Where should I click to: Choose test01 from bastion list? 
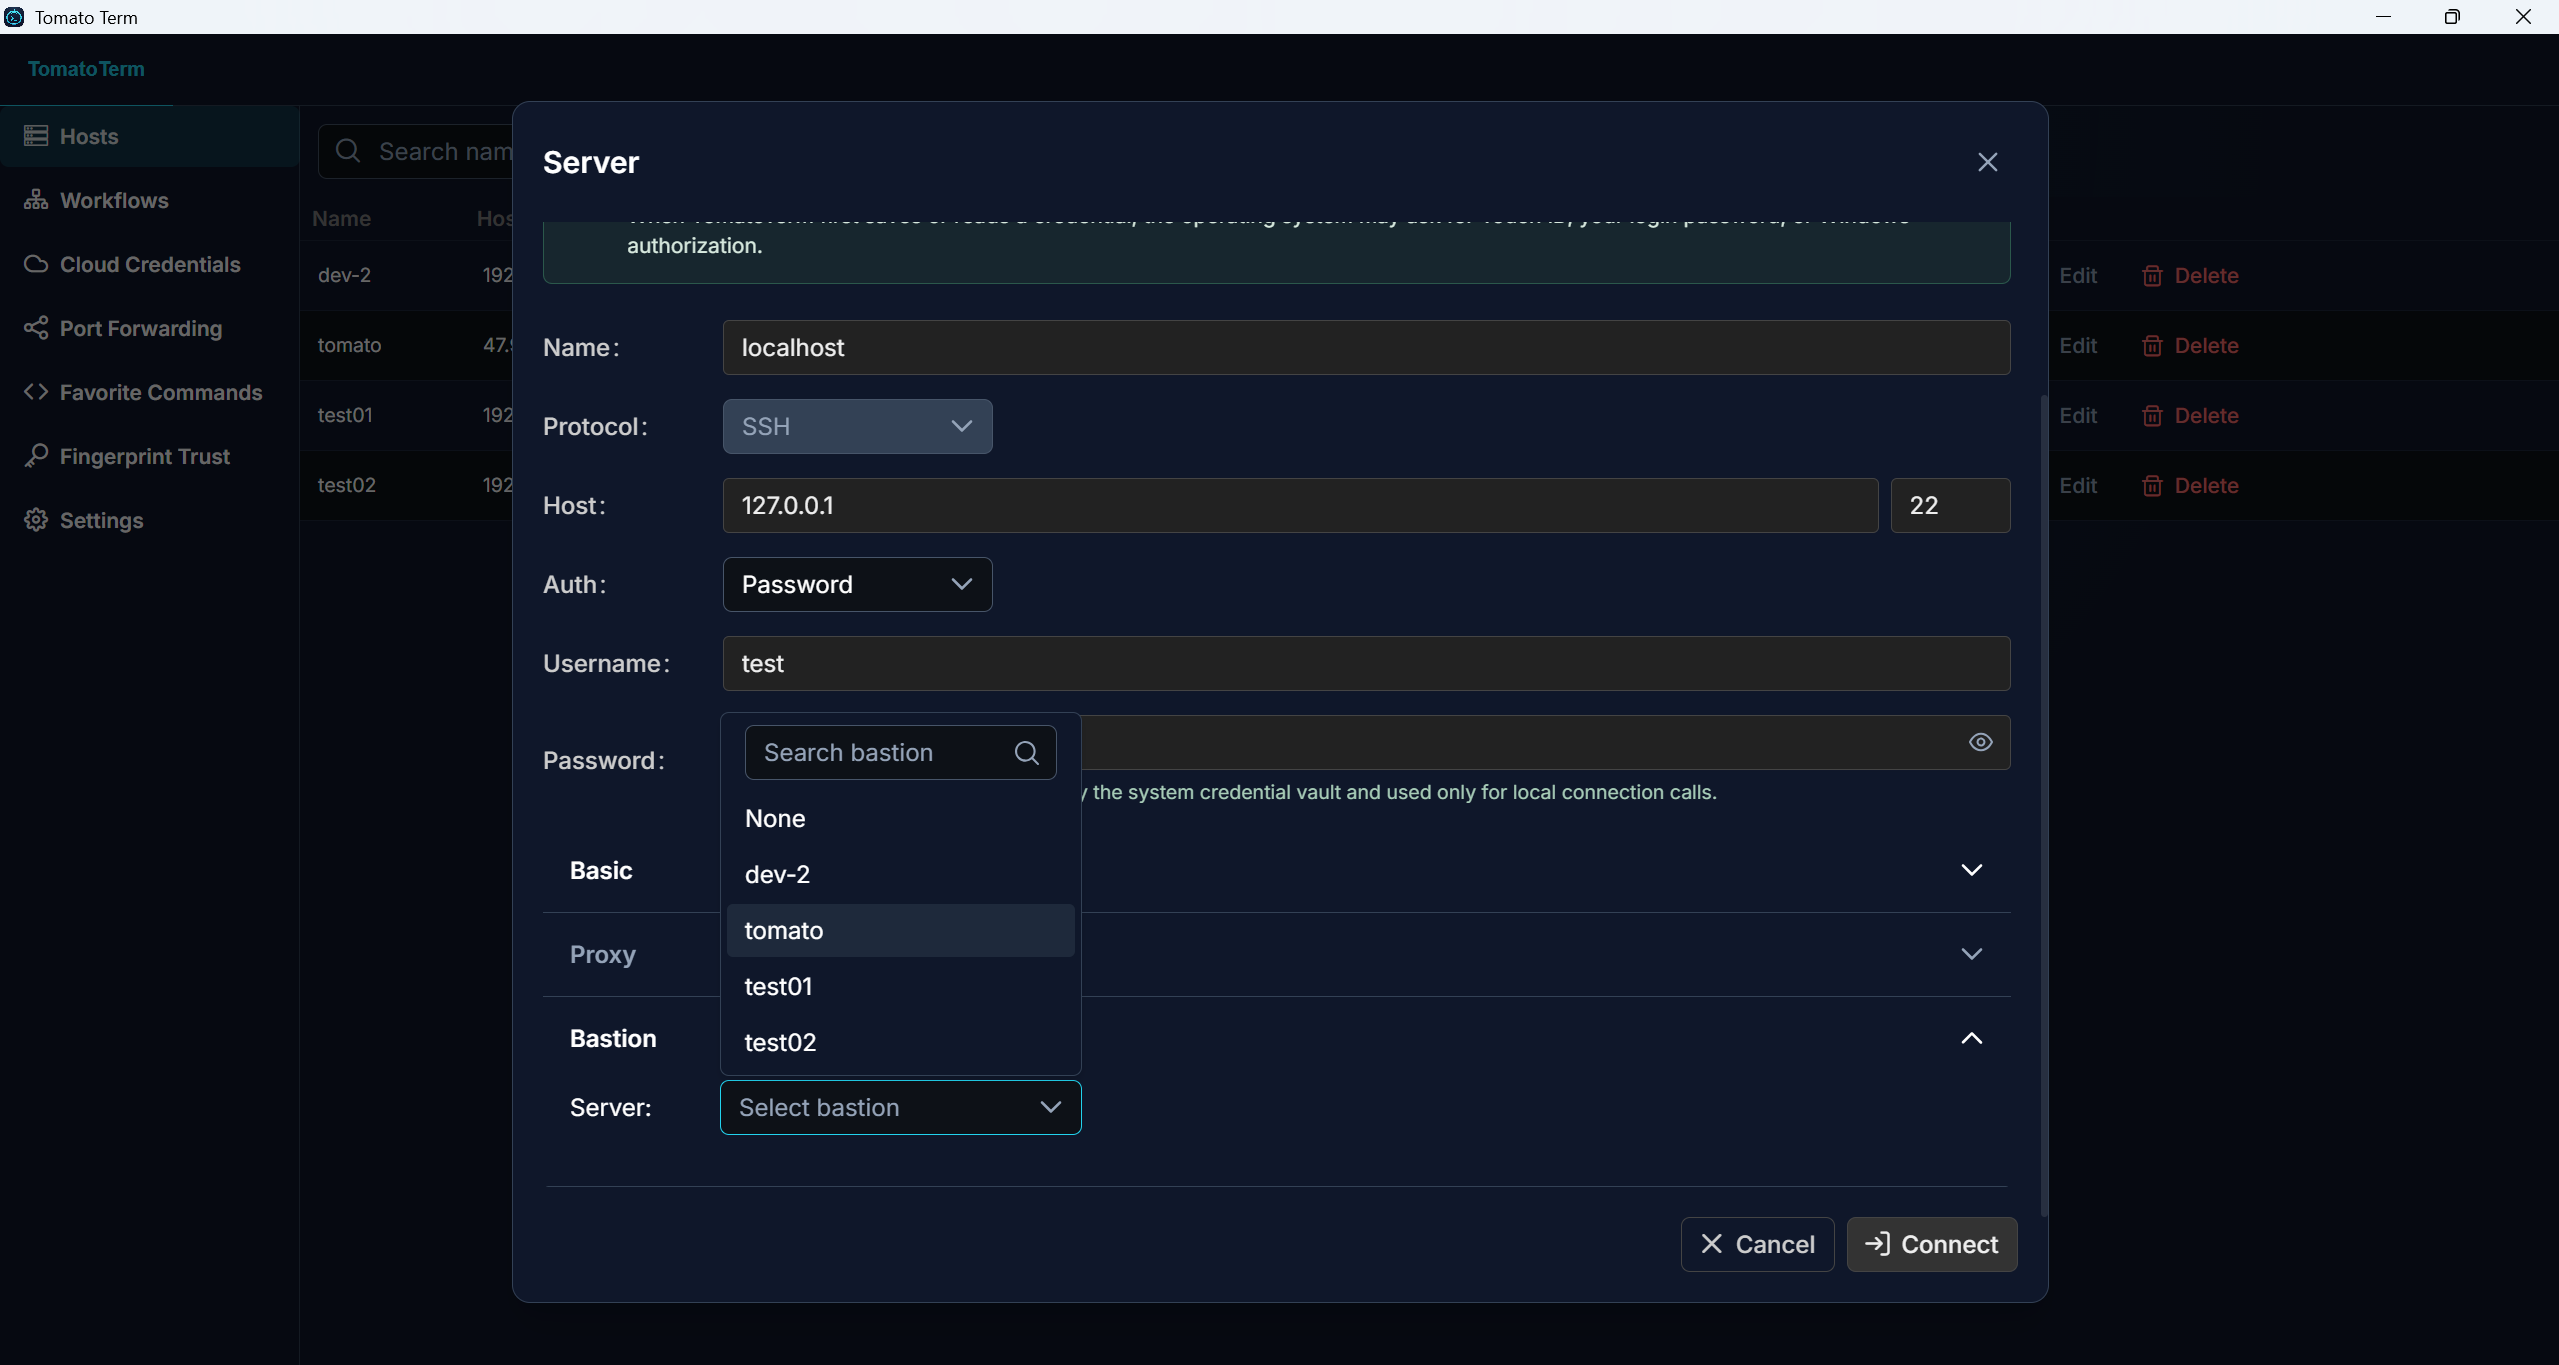coord(900,986)
